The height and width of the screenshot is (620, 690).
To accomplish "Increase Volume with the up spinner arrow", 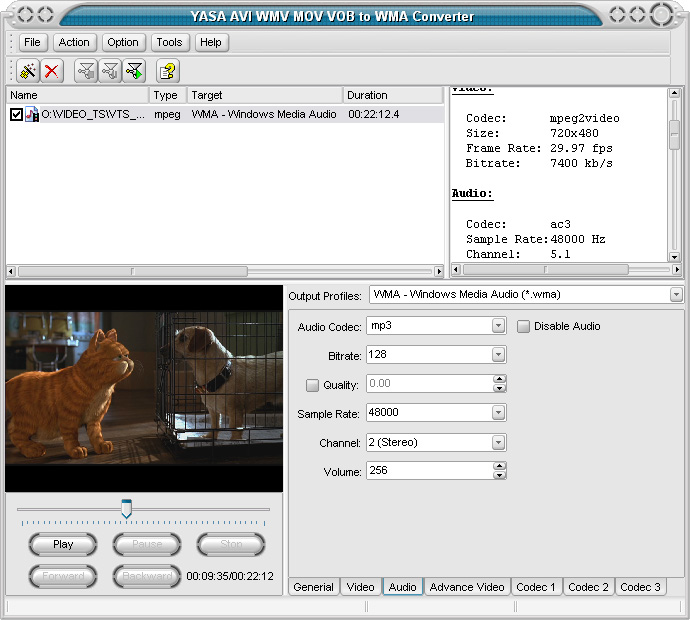I will click(x=499, y=466).
